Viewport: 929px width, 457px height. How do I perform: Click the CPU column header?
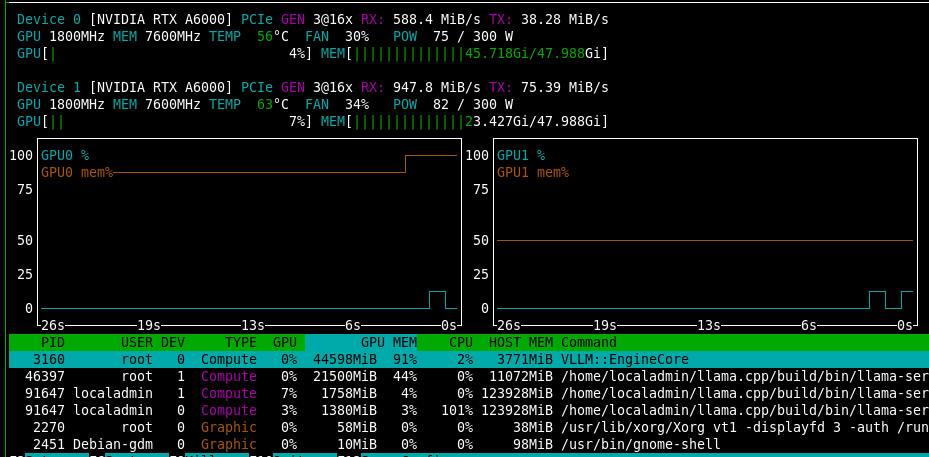461,342
